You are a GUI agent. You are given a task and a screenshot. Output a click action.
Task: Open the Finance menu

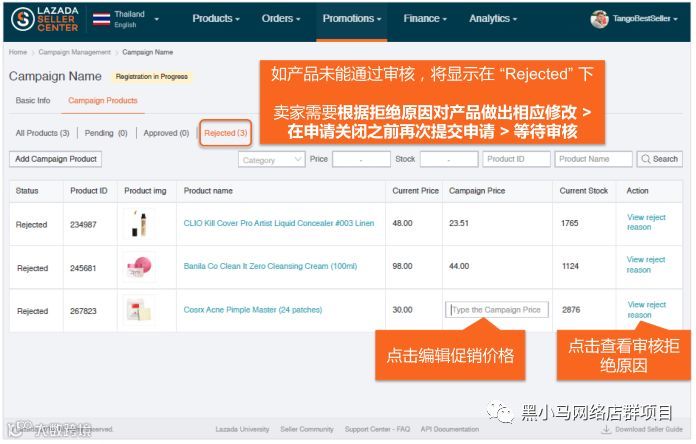425,19
